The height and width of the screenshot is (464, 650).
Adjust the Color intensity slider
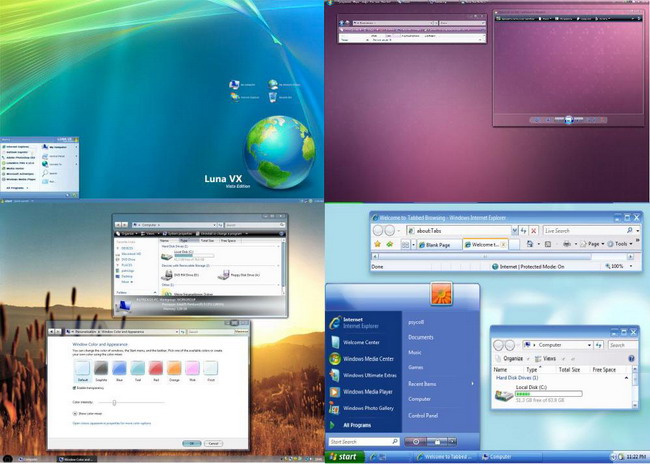[114, 401]
